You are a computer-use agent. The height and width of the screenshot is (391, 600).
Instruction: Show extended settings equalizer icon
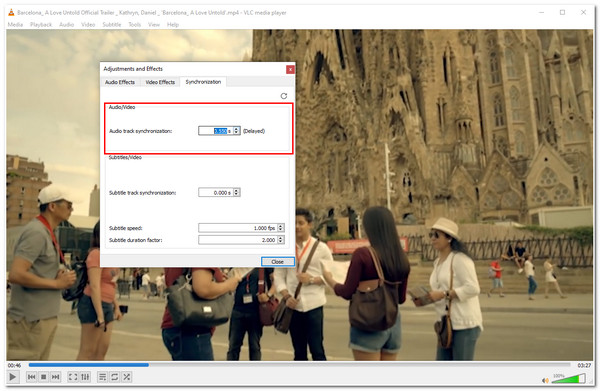click(85, 377)
